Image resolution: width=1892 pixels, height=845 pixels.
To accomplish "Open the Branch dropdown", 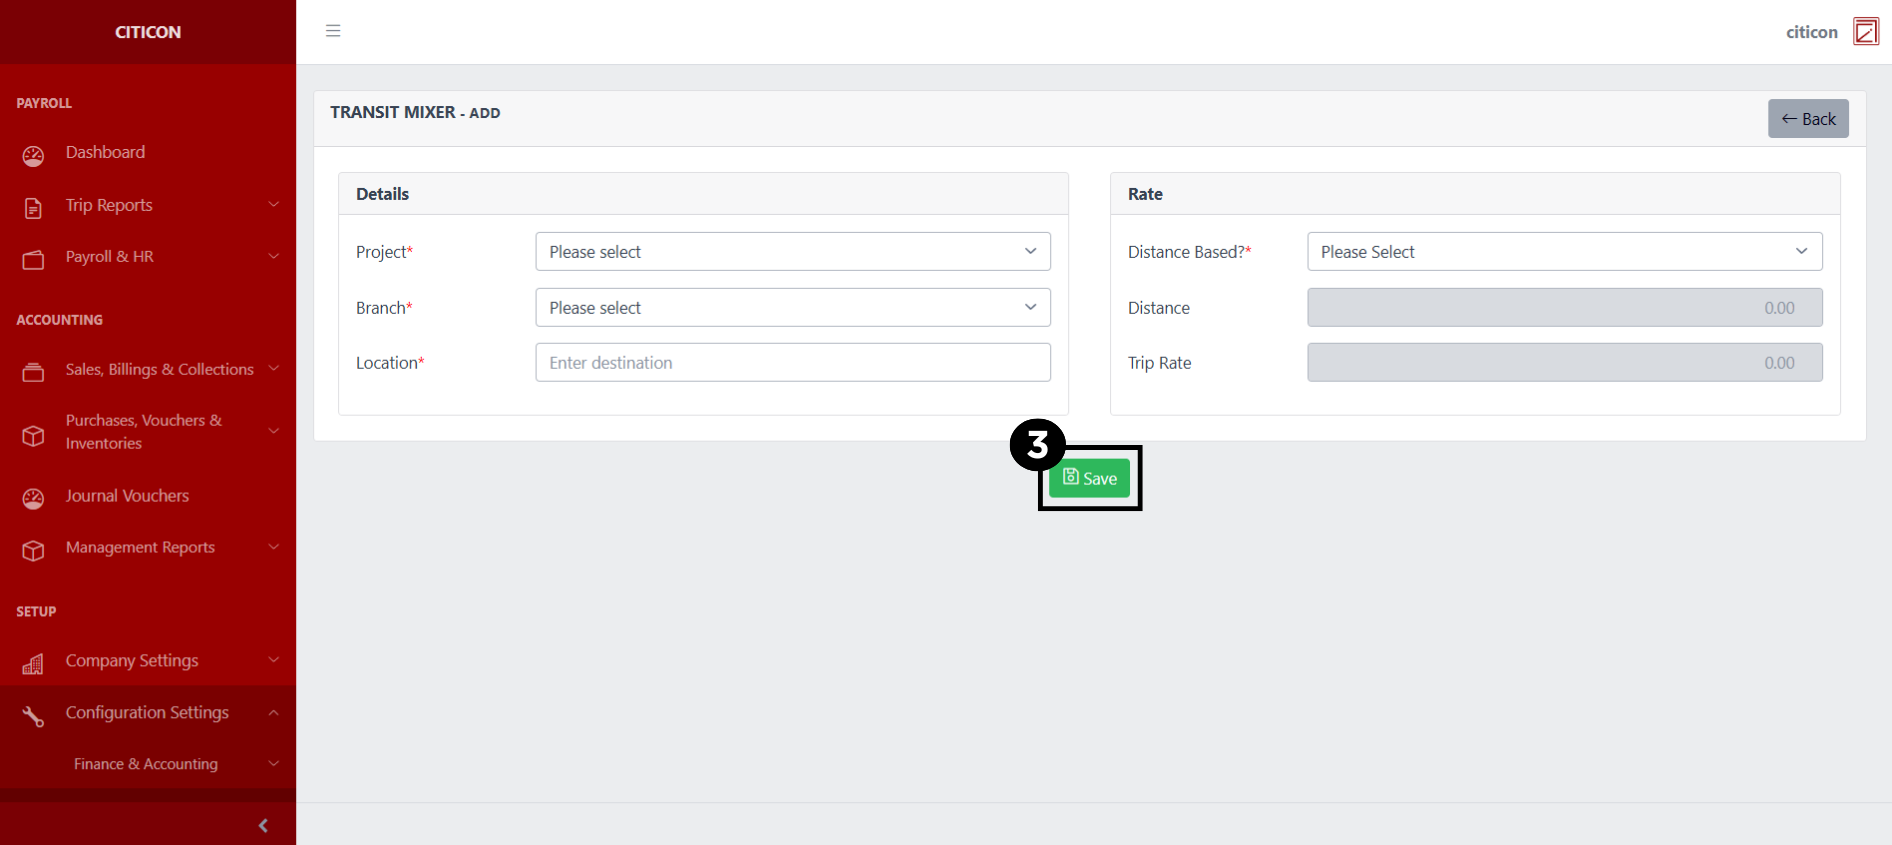I will 792,308.
